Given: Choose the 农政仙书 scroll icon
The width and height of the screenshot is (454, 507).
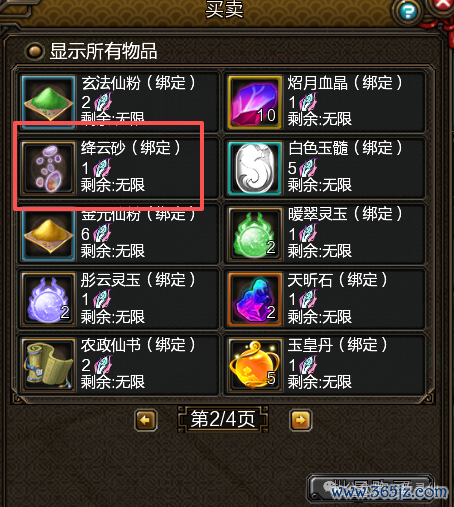Looking at the screenshot, I should pyautogui.click(x=49, y=365).
